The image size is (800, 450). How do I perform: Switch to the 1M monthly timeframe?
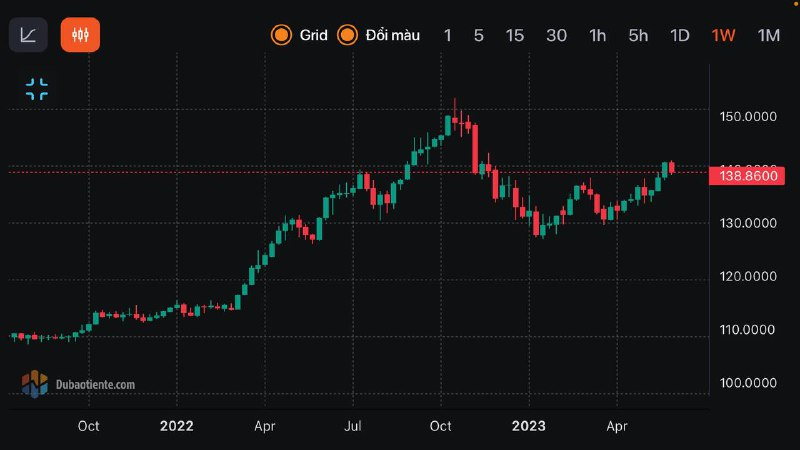point(768,36)
